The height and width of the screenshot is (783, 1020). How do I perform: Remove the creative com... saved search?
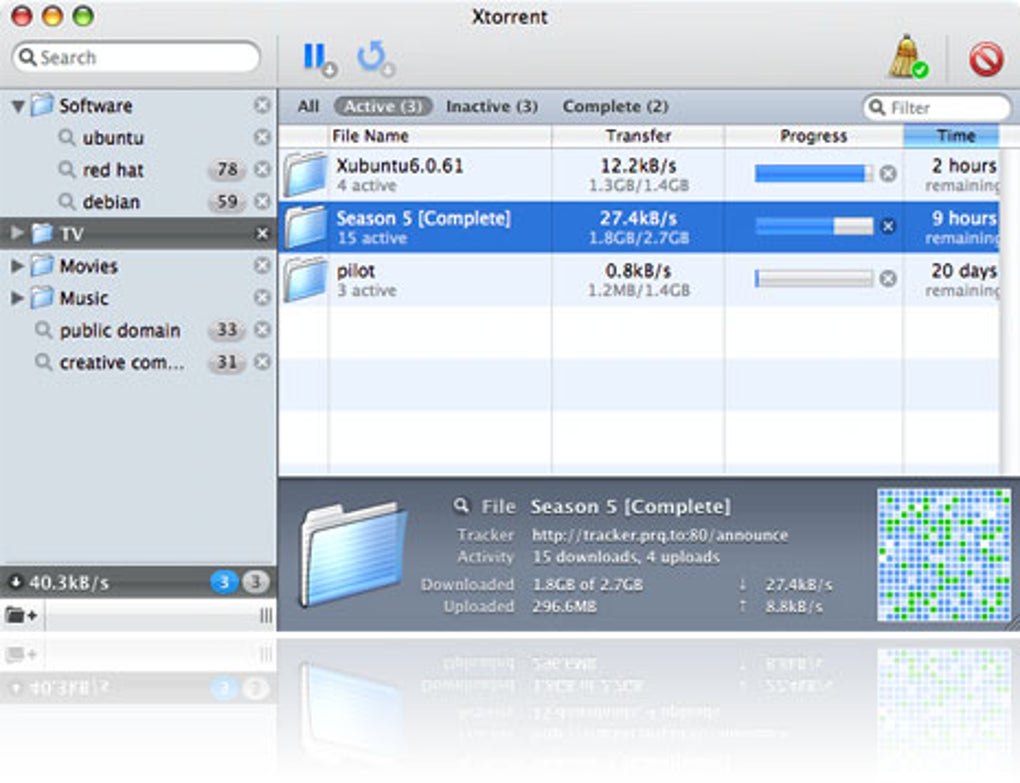click(262, 362)
